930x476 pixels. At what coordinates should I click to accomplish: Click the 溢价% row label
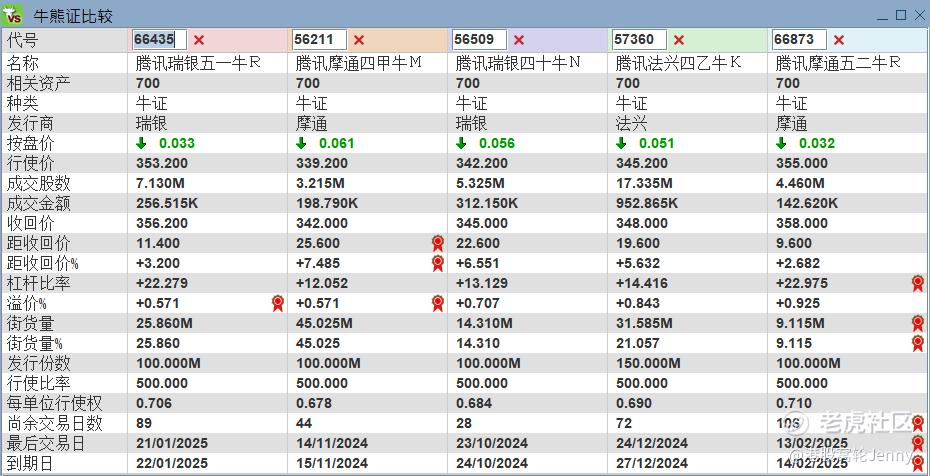[27, 304]
